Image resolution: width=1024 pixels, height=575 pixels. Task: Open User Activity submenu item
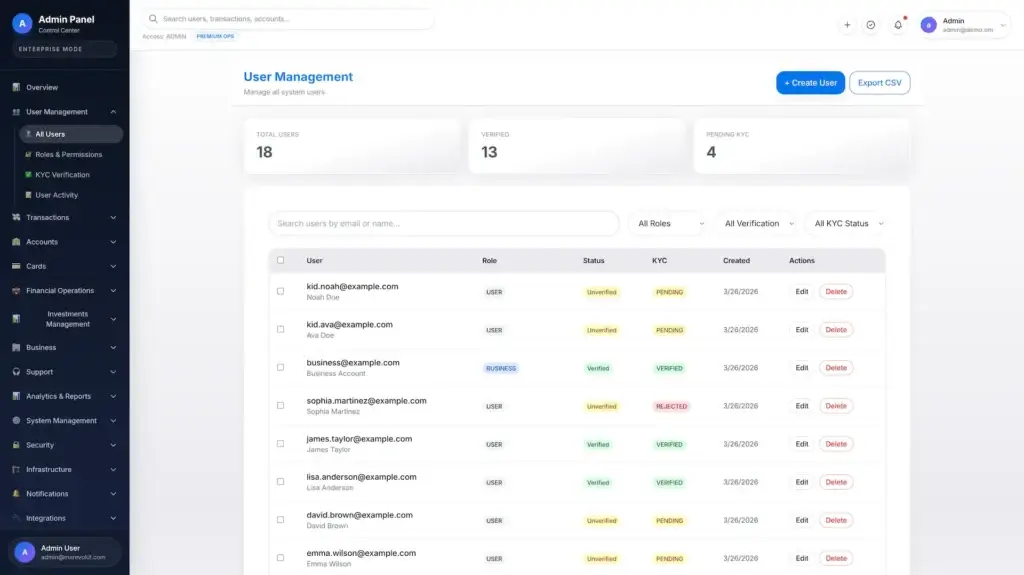click(x=71, y=195)
